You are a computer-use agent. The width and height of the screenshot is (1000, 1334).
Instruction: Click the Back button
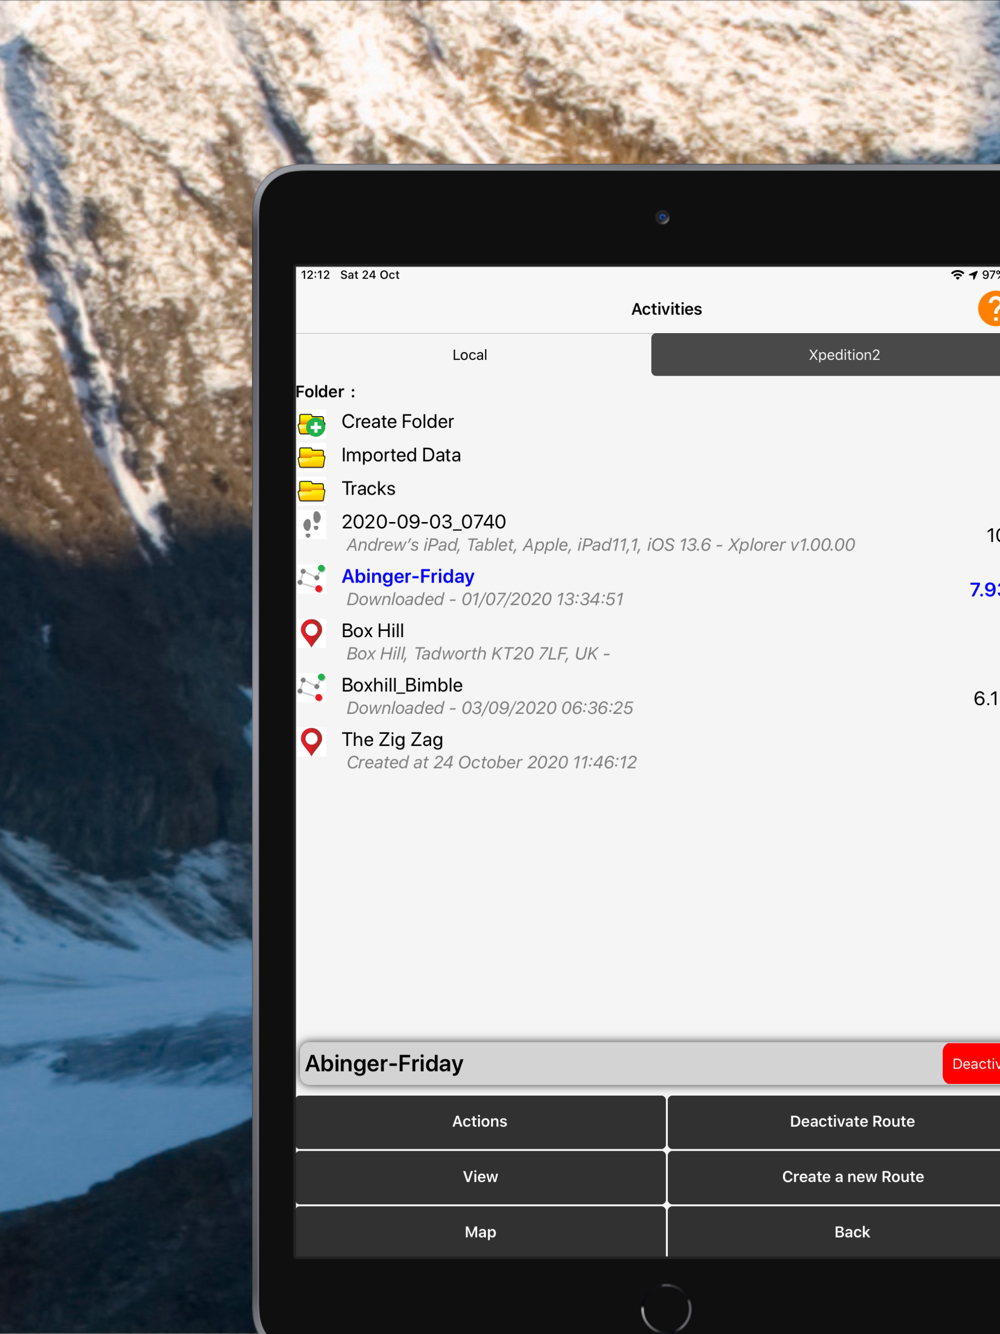(834, 1232)
